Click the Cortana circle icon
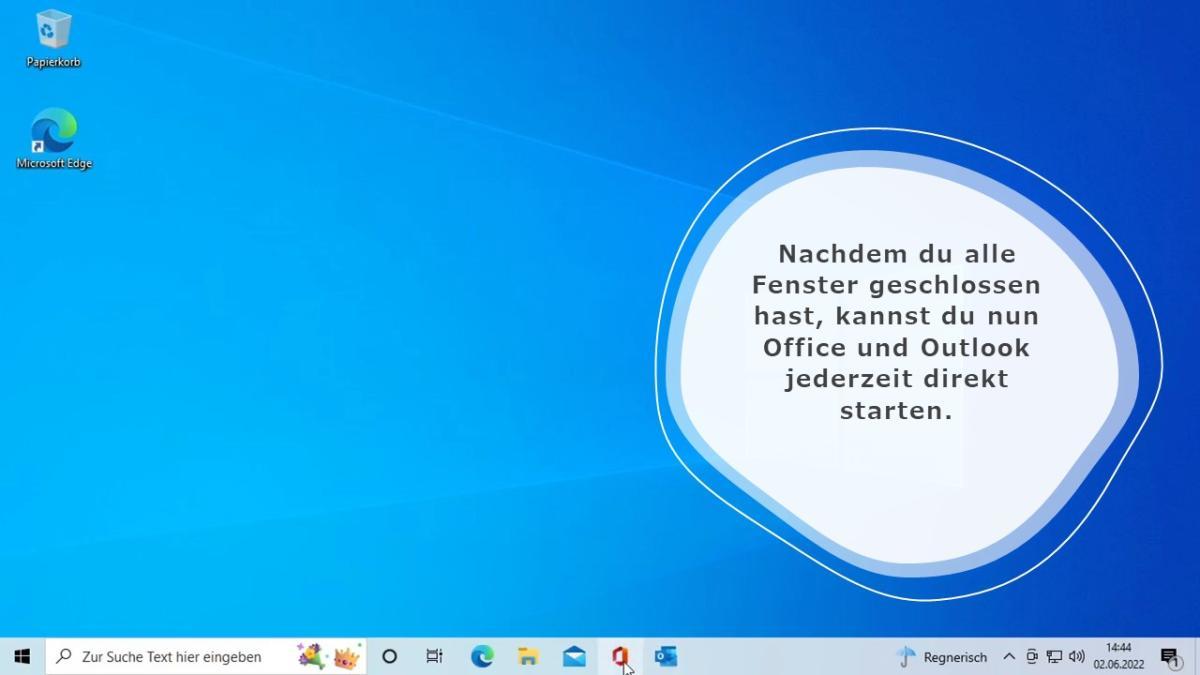 pos(390,656)
